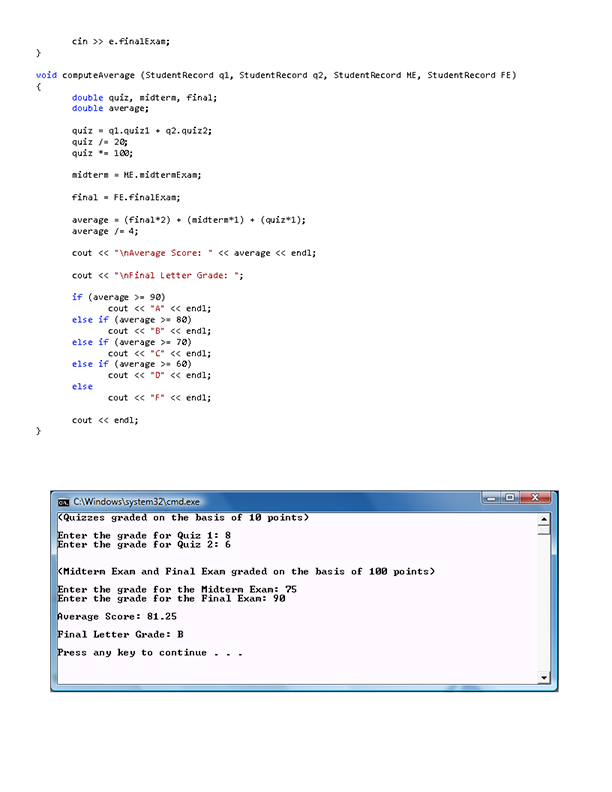The height and width of the screenshot is (792, 612).
Task: Click the cout 'Average Score' code line
Action: (x=194, y=253)
